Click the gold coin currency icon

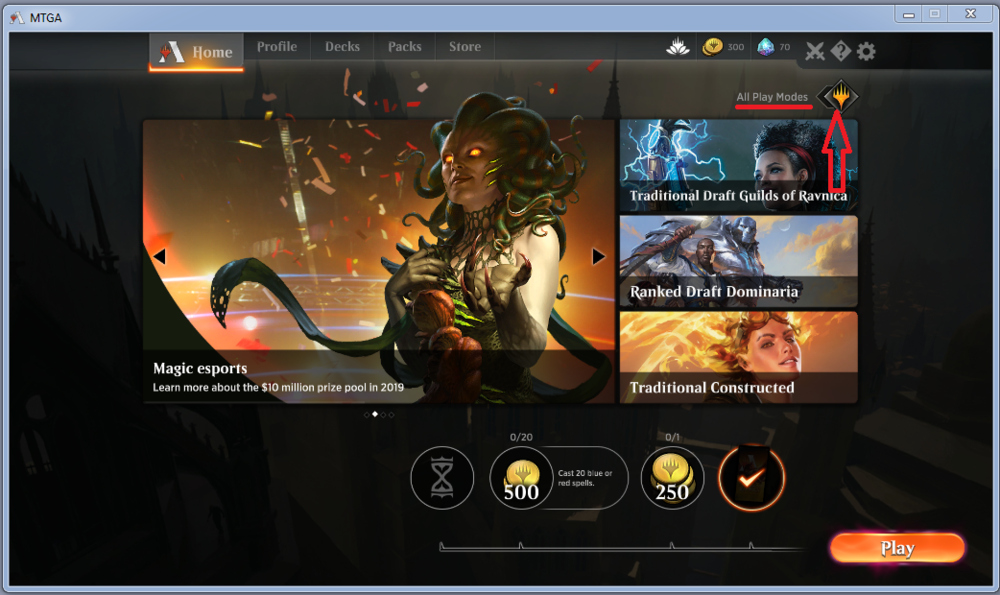712,47
